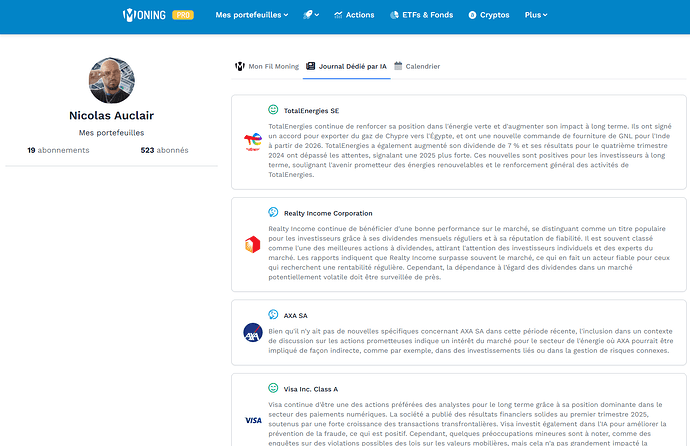Click the green smiley beside Visa Inc.
This screenshot has height=446, width=690.
tap(273, 388)
